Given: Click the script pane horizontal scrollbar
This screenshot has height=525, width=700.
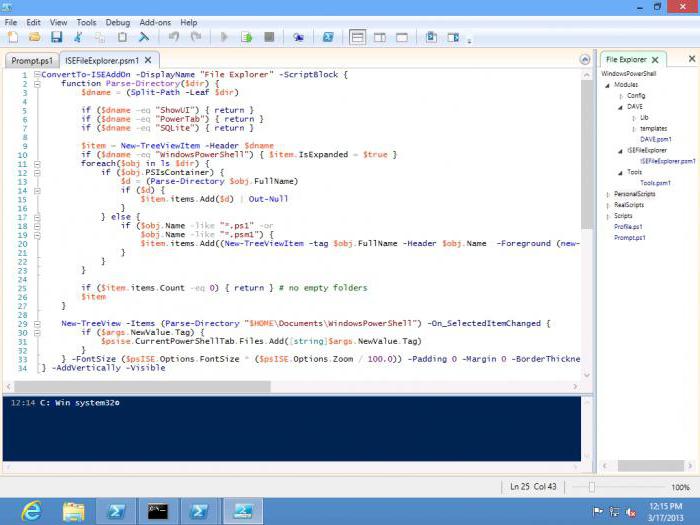Looking at the screenshot, I should (142, 386).
